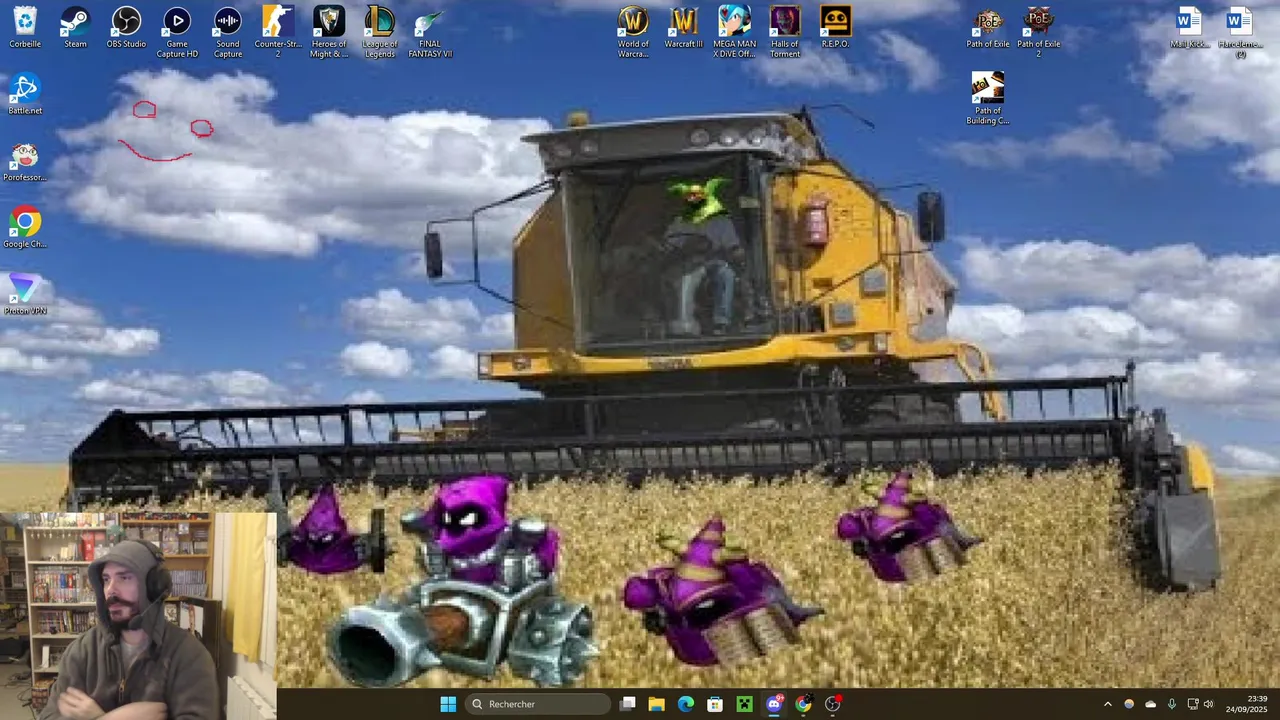Select the Battle.net desktop shortcut
This screenshot has width=1280, height=720.
click(x=25, y=94)
